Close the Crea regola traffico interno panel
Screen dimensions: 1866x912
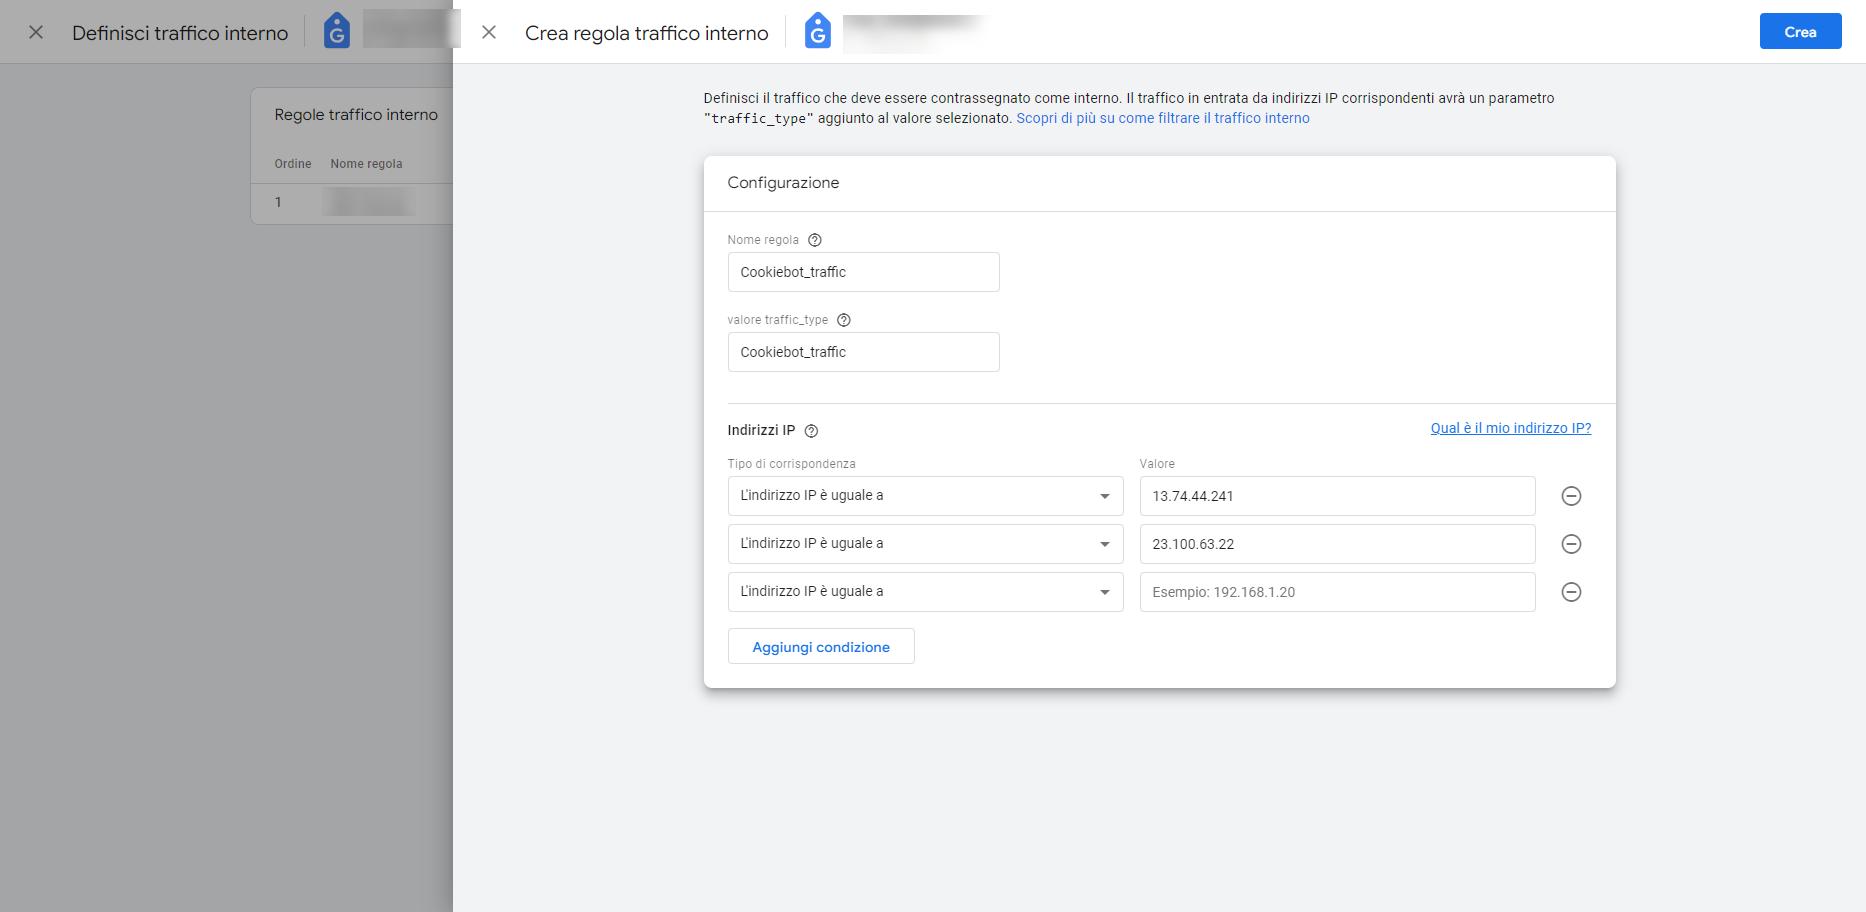coord(489,32)
